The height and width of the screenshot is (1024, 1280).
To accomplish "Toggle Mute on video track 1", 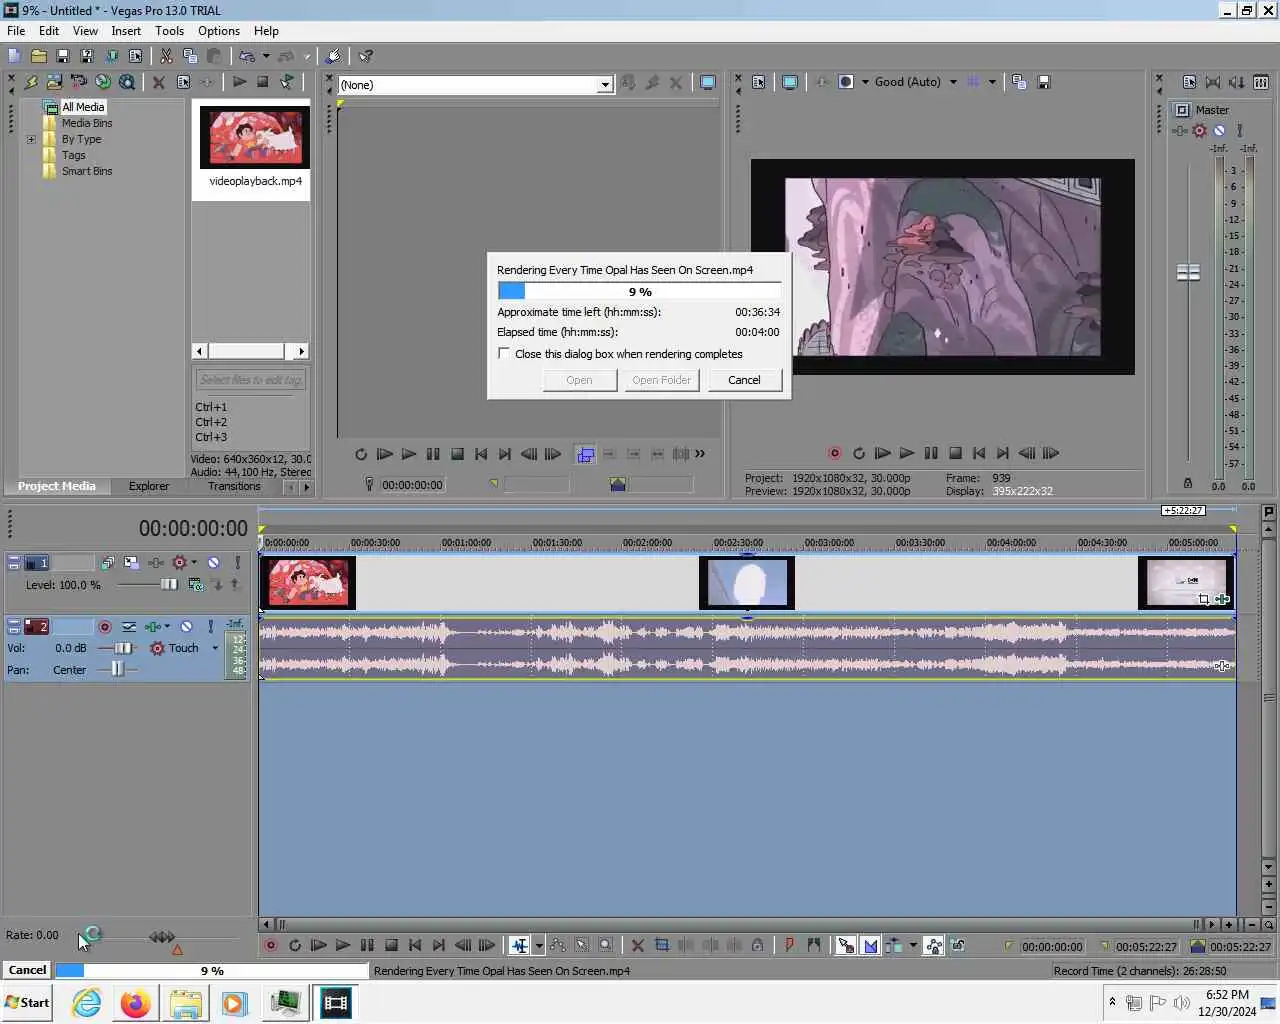I will (x=213, y=563).
